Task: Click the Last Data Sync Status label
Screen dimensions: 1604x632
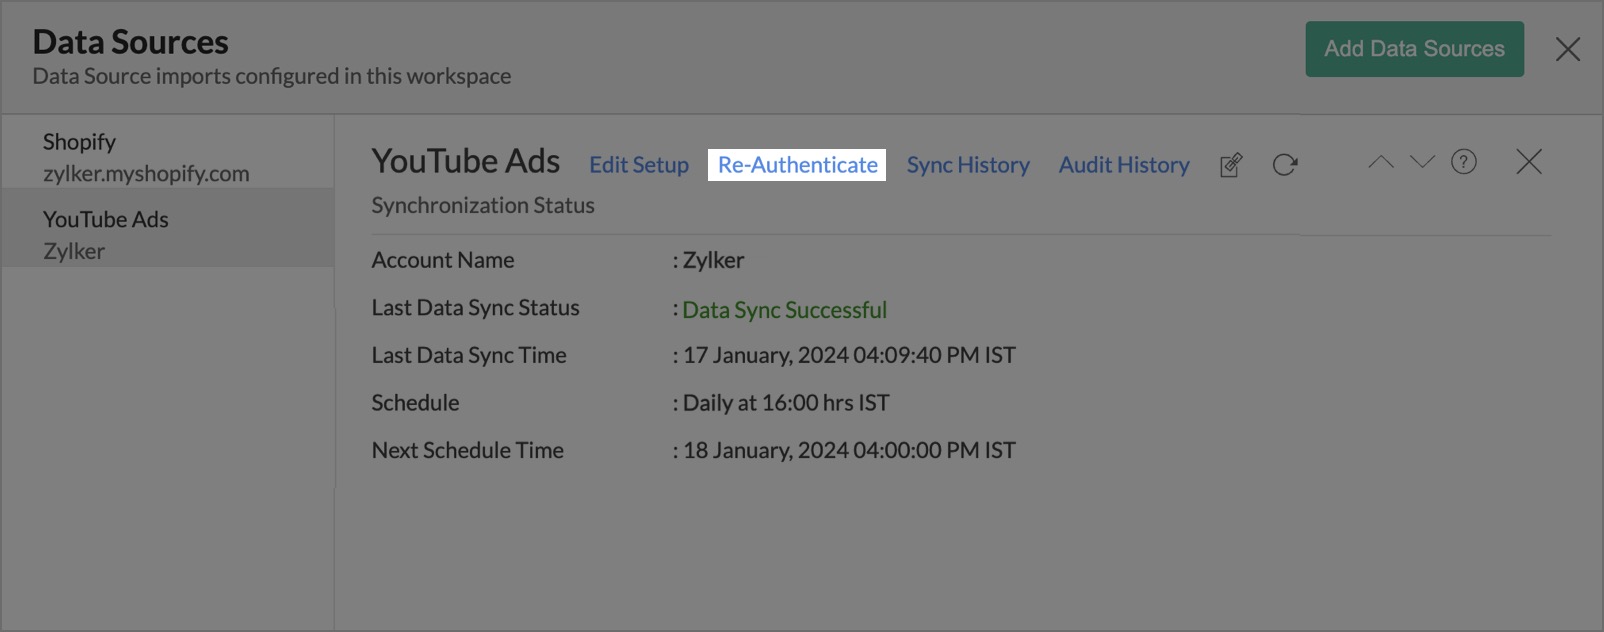Action: [475, 308]
